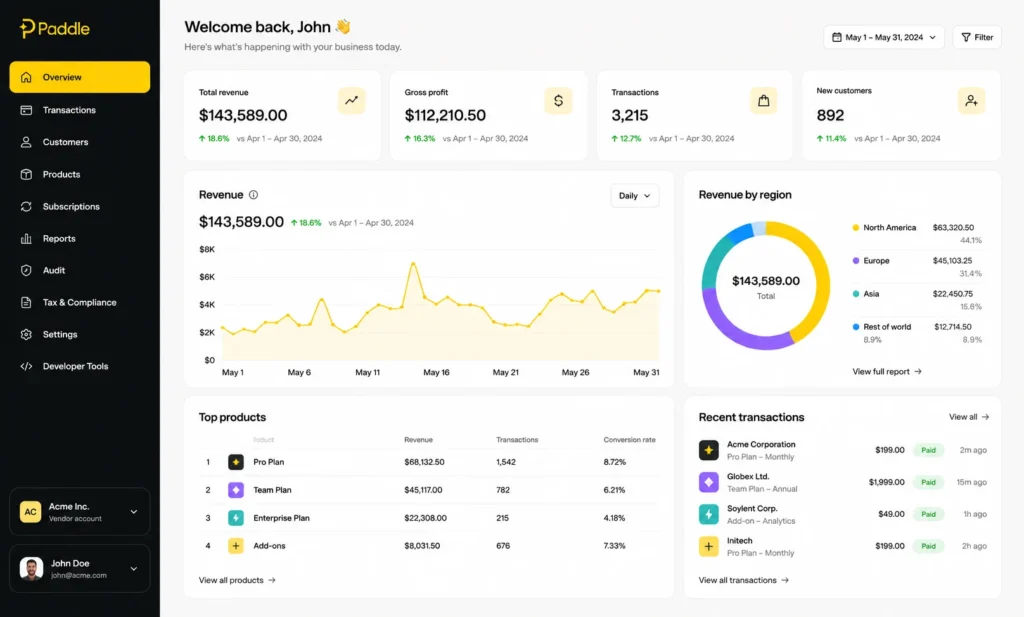The width and height of the screenshot is (1024, 617).
Task: Select Products in the sidebar
Action: pos(61,174)
